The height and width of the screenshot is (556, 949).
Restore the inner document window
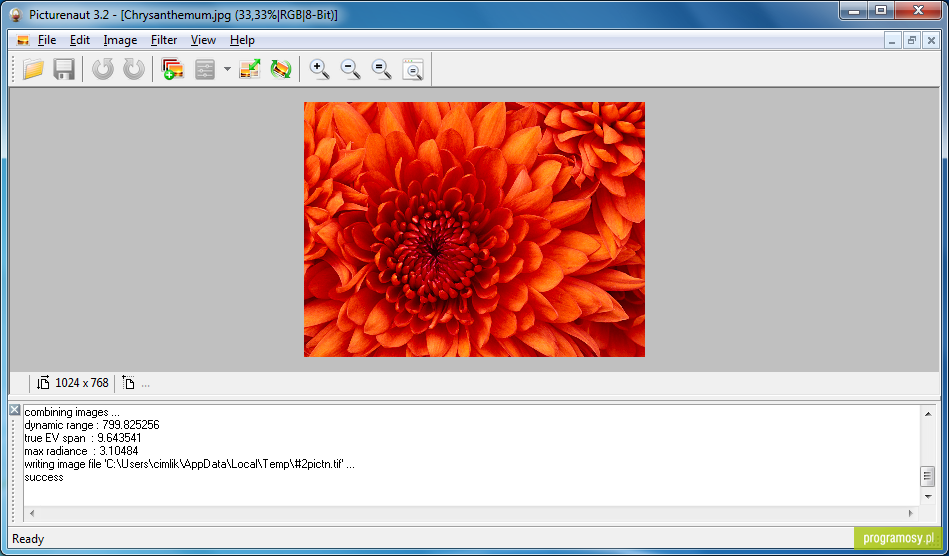tap(911, 41)
